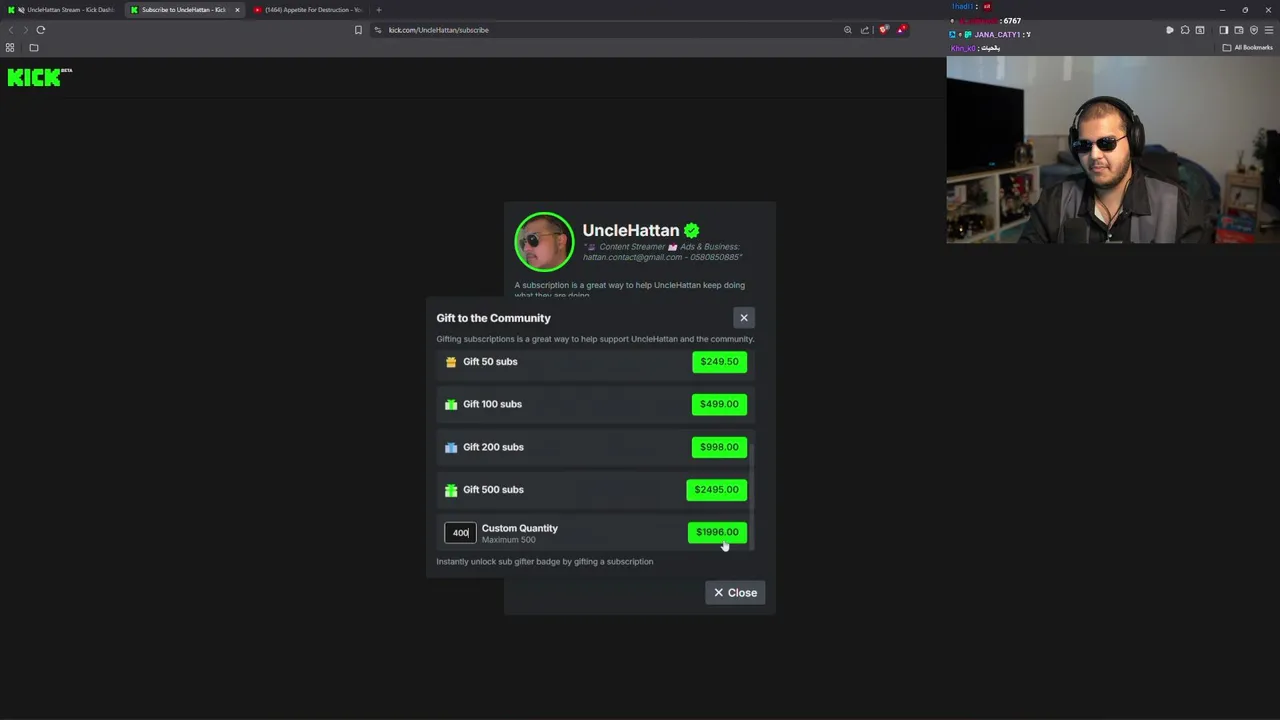The width and height of the screenshot is (1280, 720).
Task: Click chat username JANA_CATY1
Action: (997, 35)
